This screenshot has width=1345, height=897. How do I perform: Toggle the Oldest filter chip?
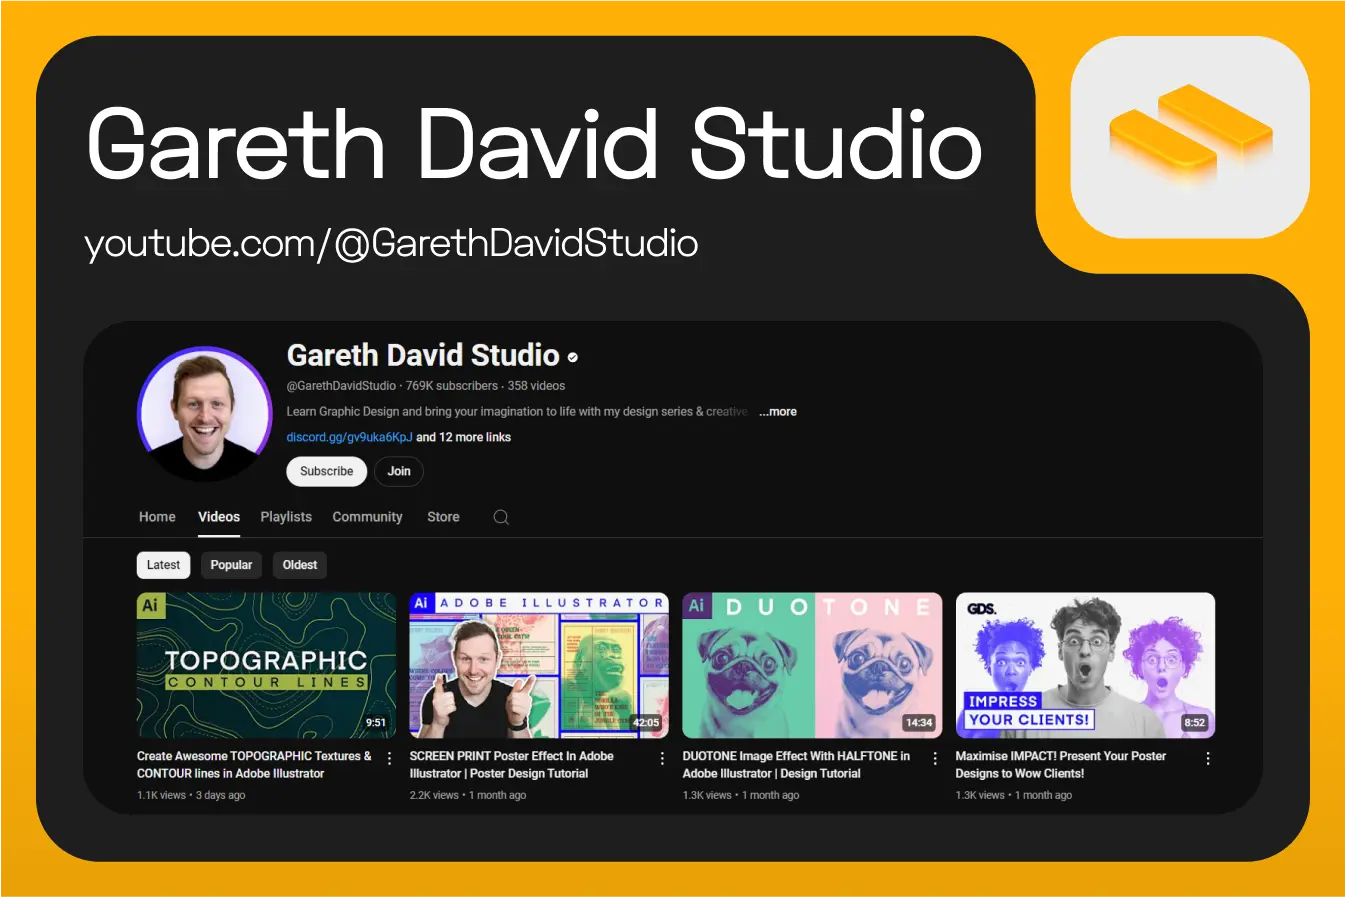click(299, 565)
